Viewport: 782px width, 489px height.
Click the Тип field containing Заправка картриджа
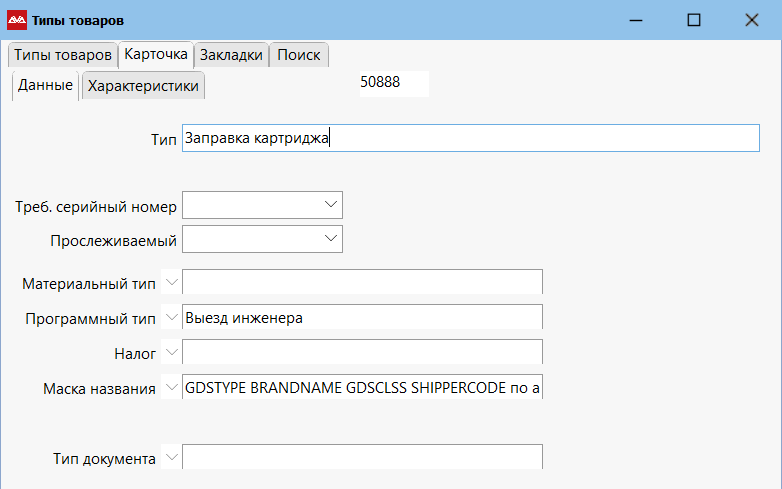470,138
